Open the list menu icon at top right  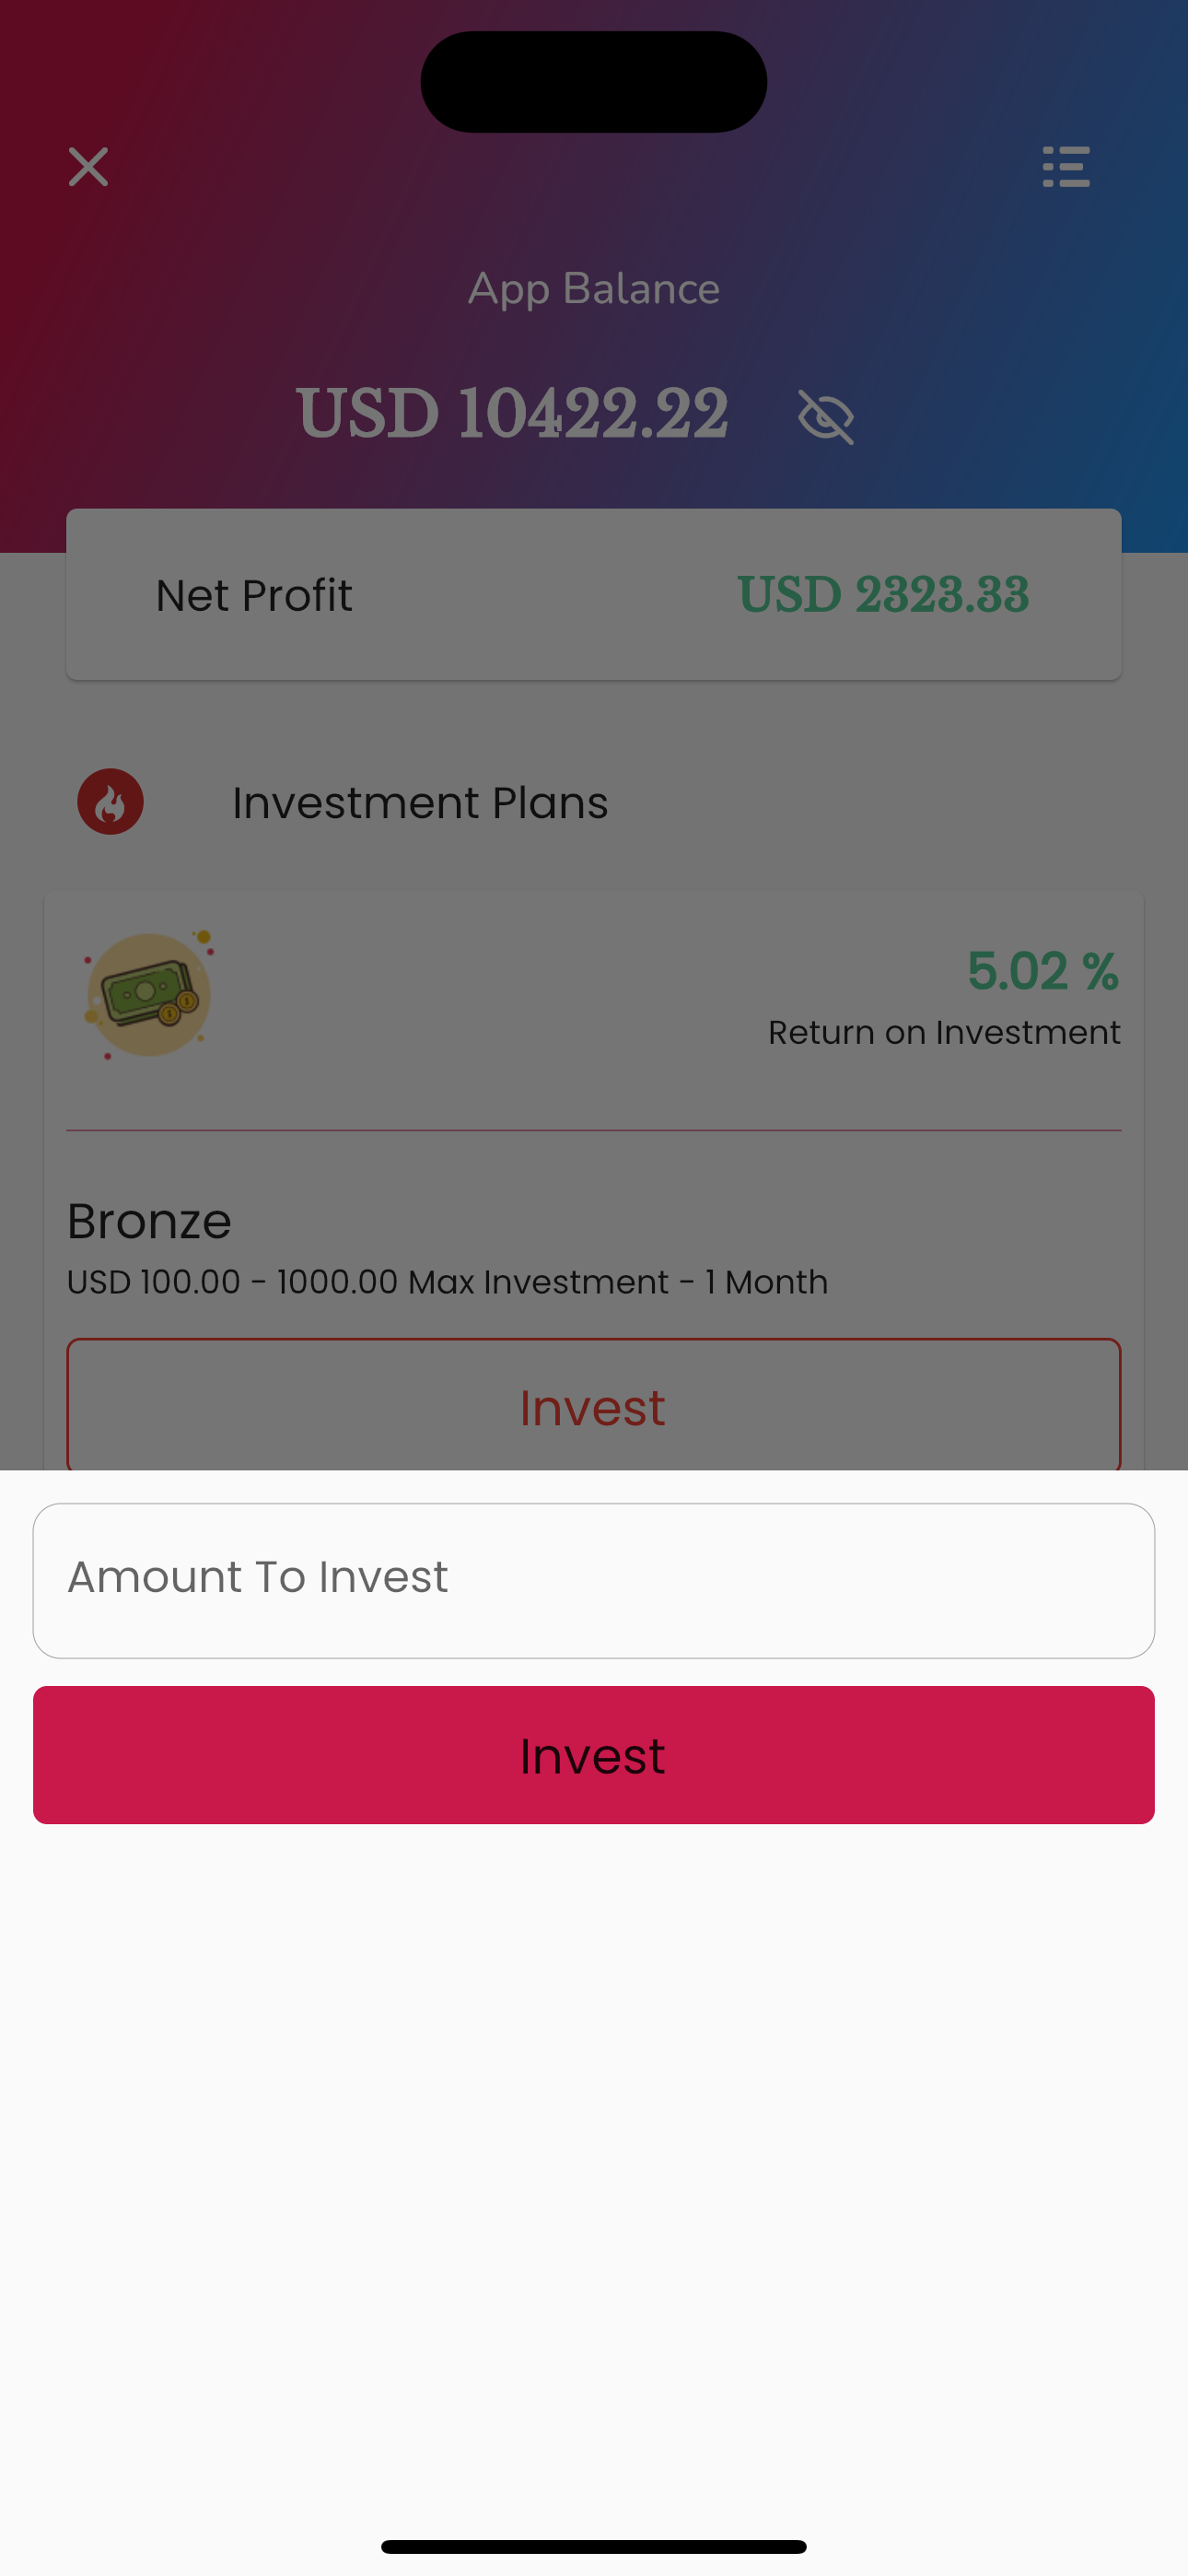point(1065,167)
